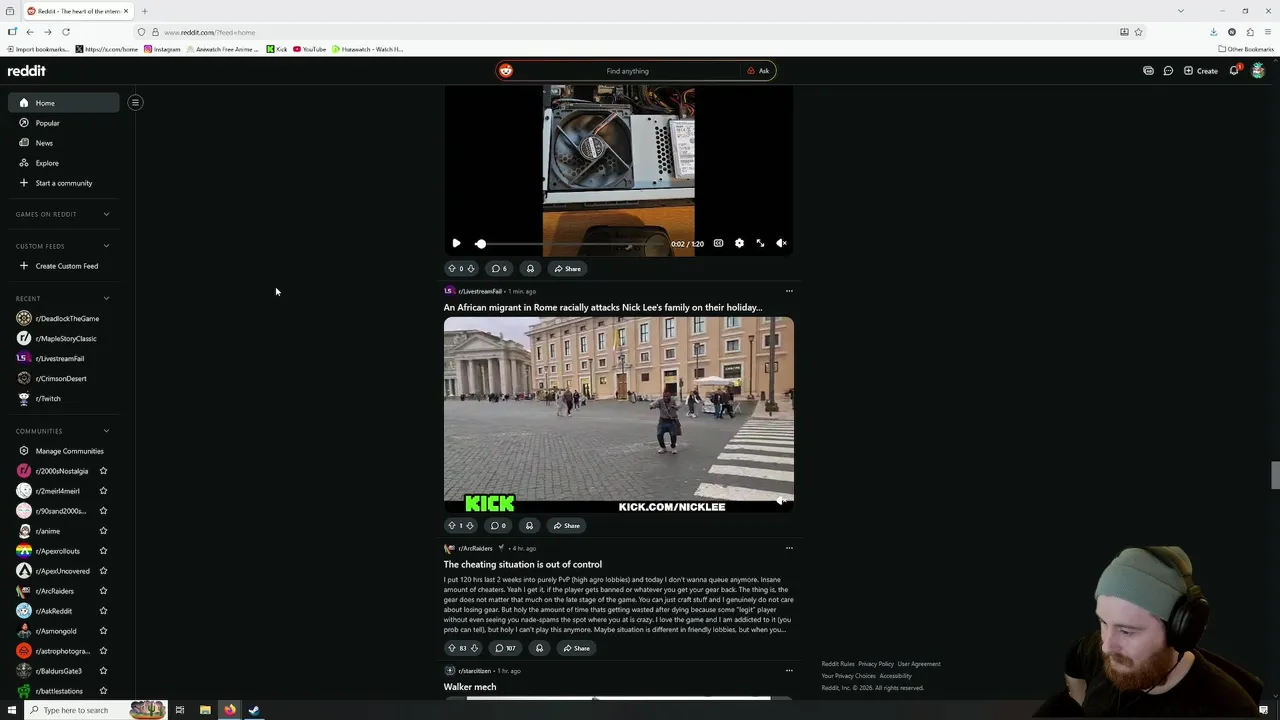The width and height of the screenshot is (1280, 720).
Task: Open Steam from the taskbar
Action: pyautogui.click(x=254, y=710)
